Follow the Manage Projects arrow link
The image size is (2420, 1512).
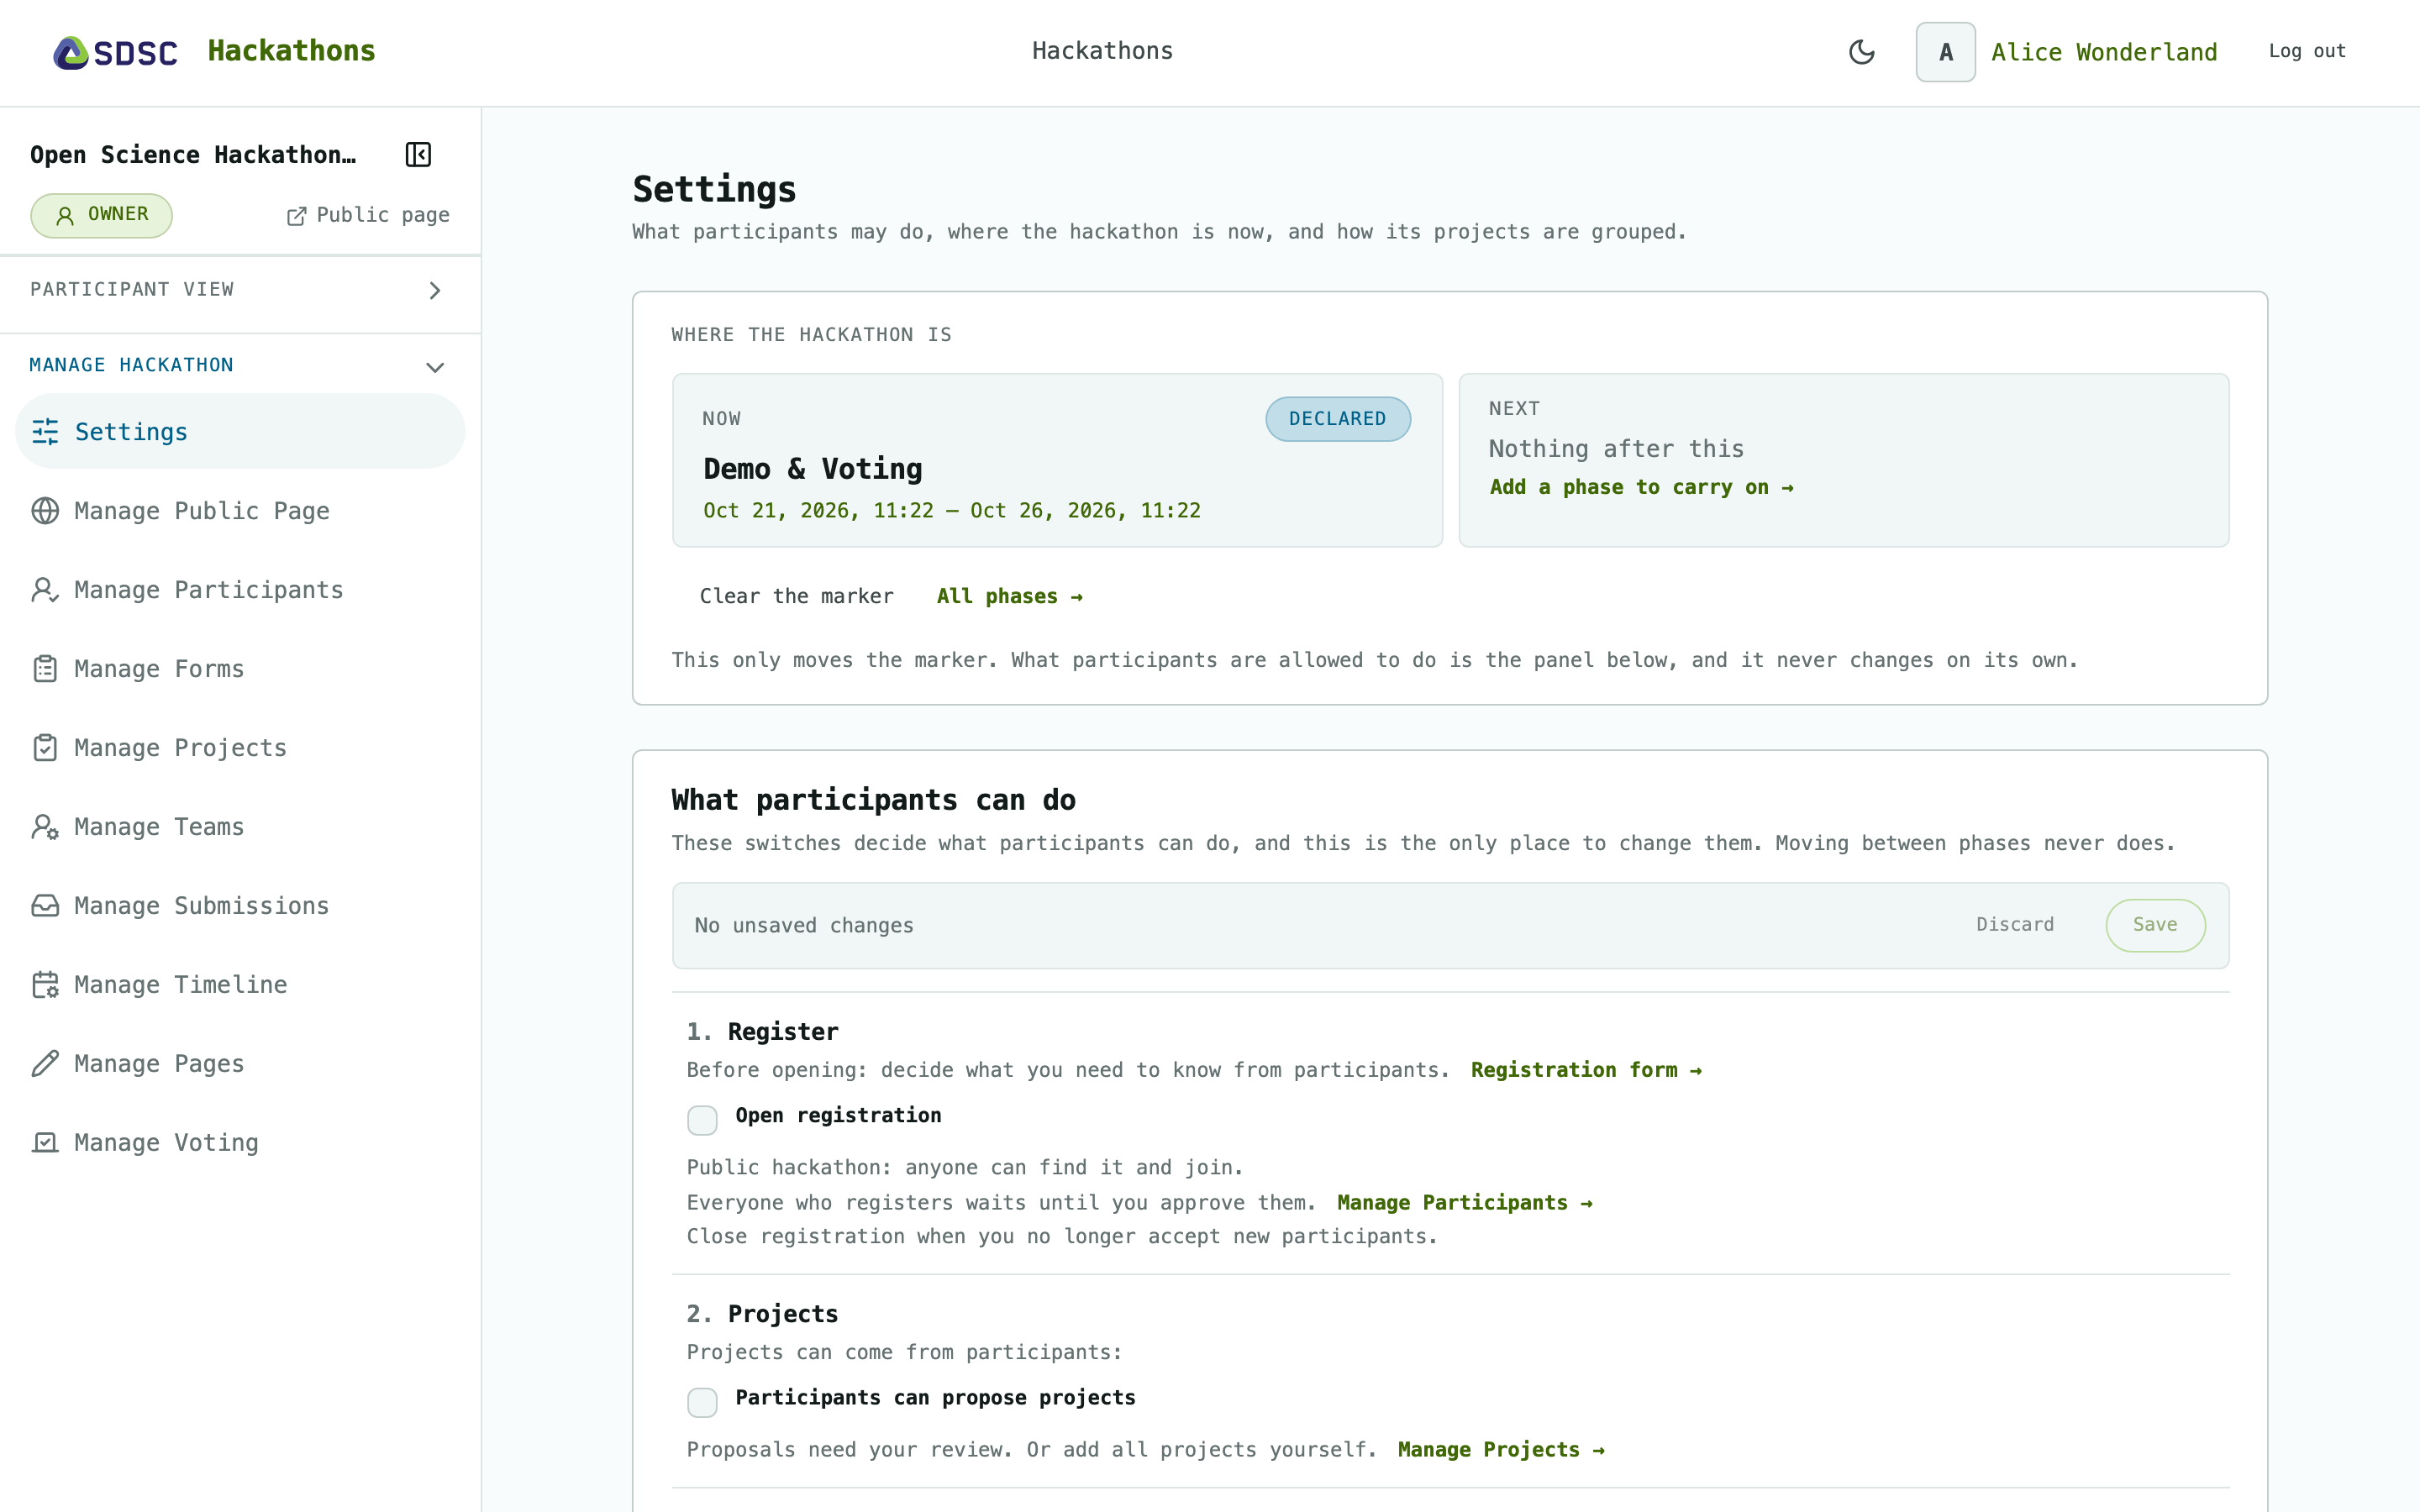(x=1501, y=1450)
